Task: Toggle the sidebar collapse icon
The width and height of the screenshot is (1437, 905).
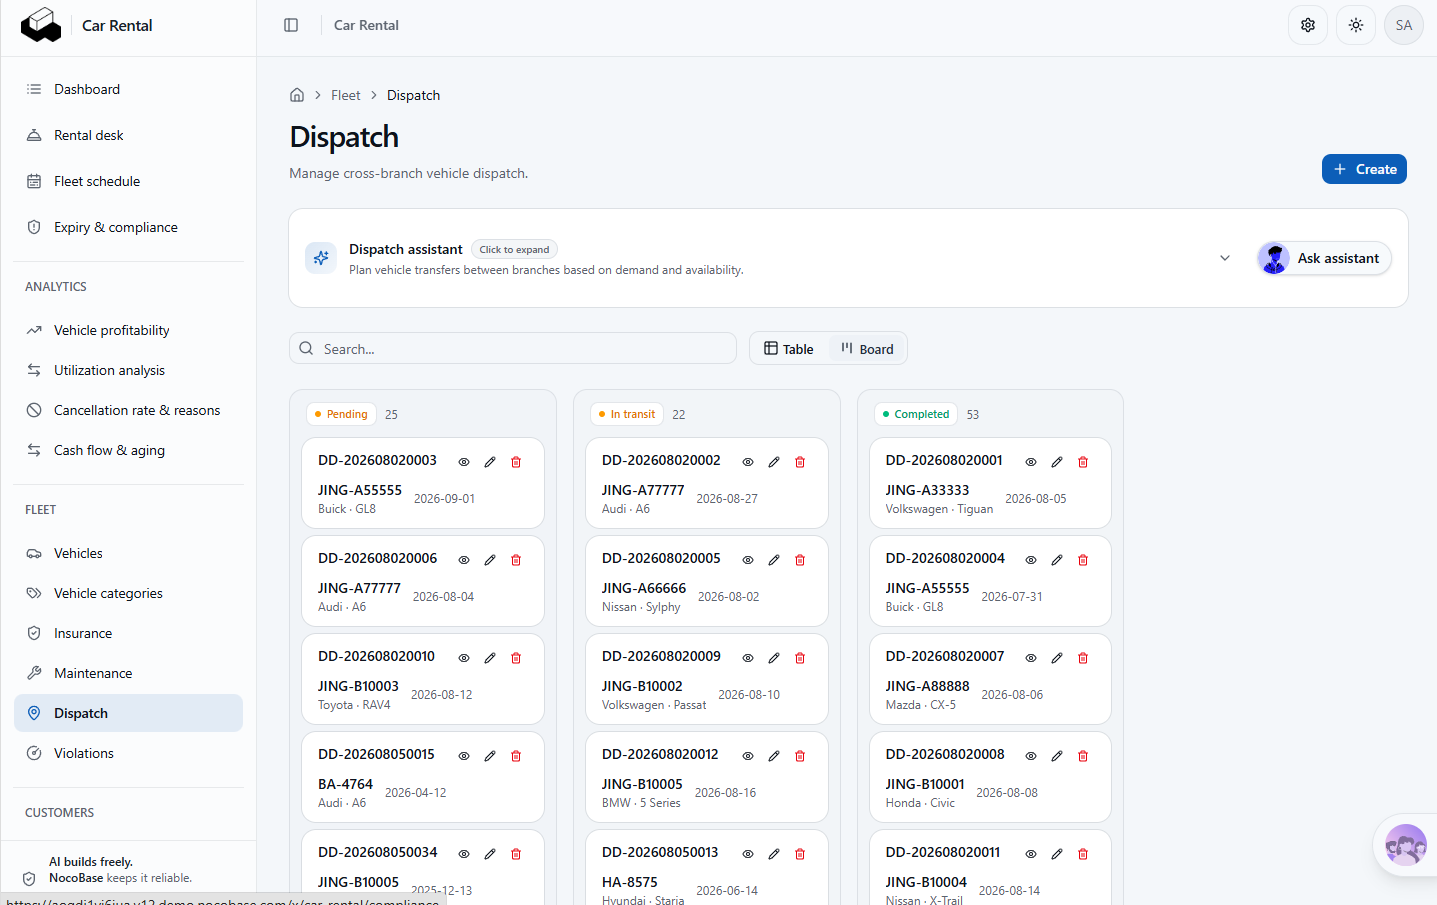Action: click(291, 25)
